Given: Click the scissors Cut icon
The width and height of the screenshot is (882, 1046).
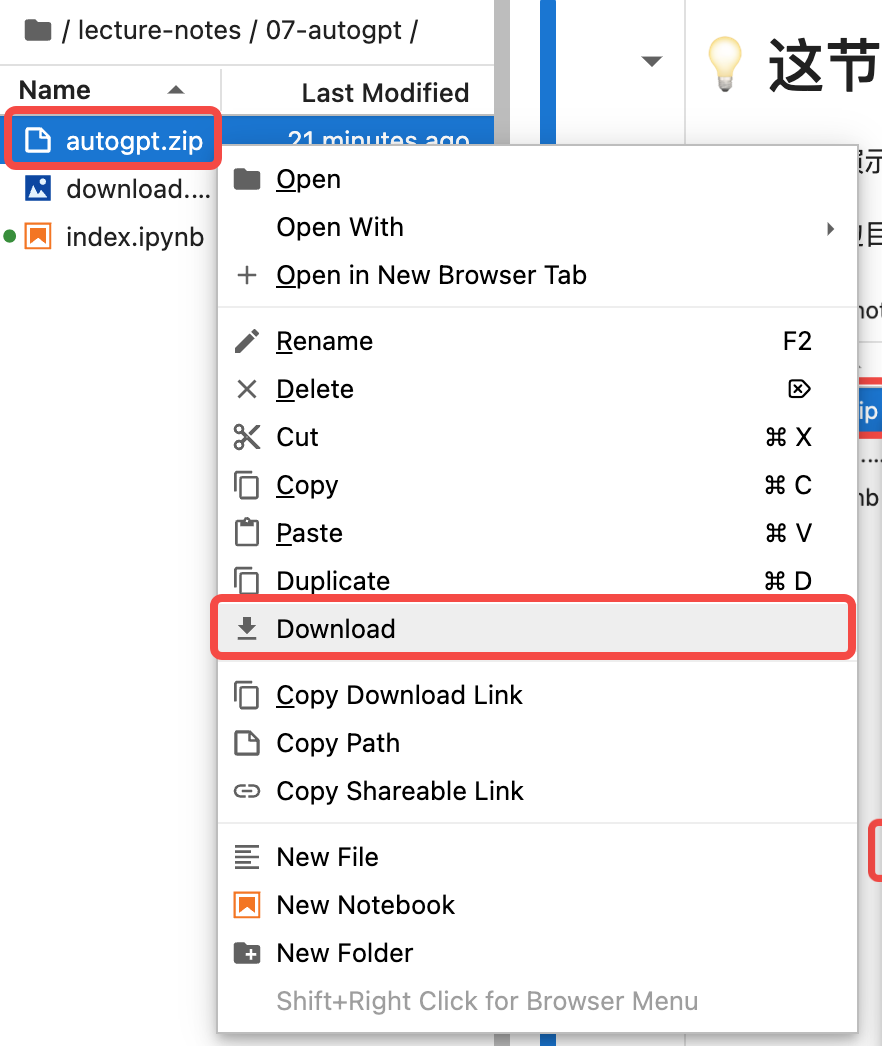Looking at the screenshot, I should coord(247,437).
